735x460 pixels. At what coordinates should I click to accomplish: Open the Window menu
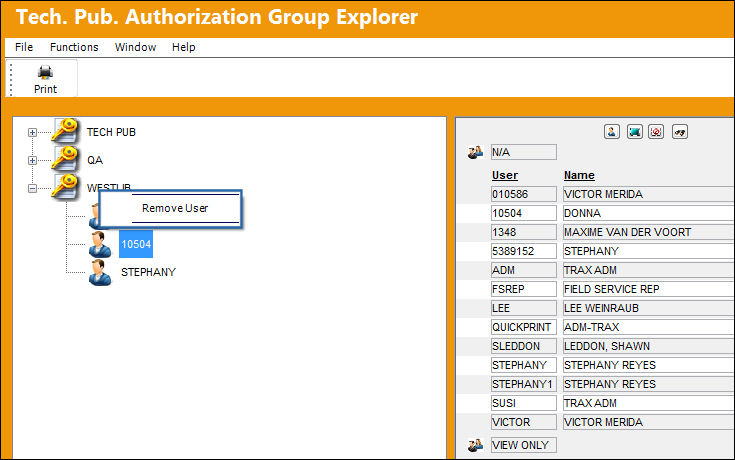(x=135, y=47)
